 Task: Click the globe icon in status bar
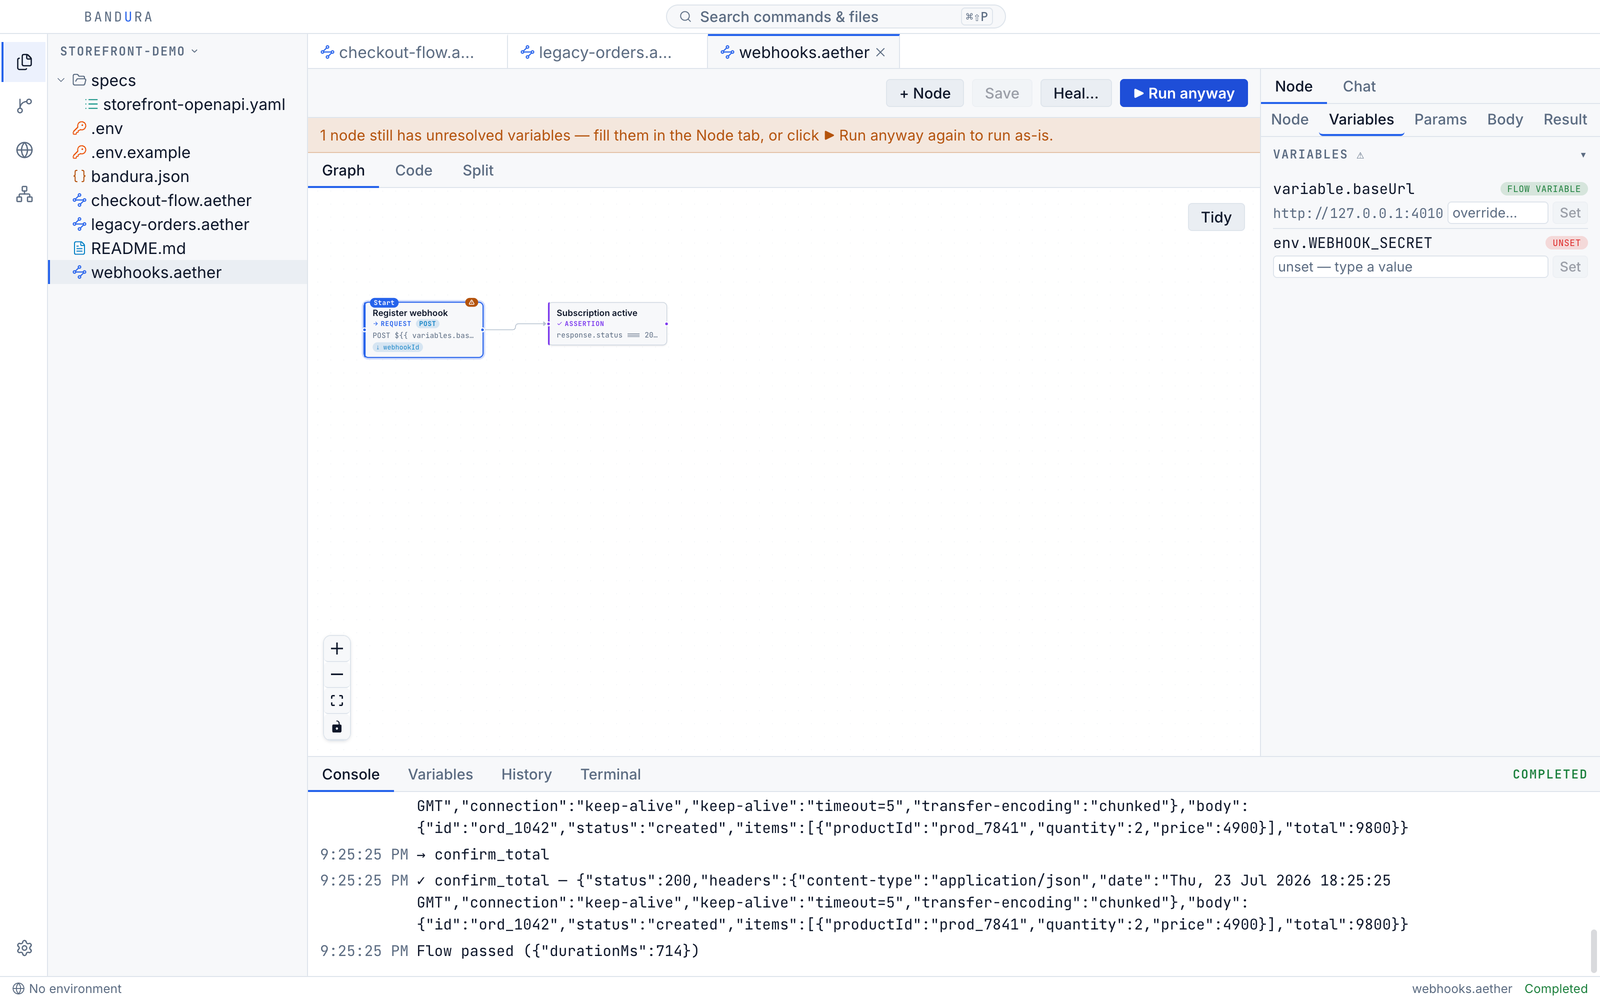pos(18,989)
